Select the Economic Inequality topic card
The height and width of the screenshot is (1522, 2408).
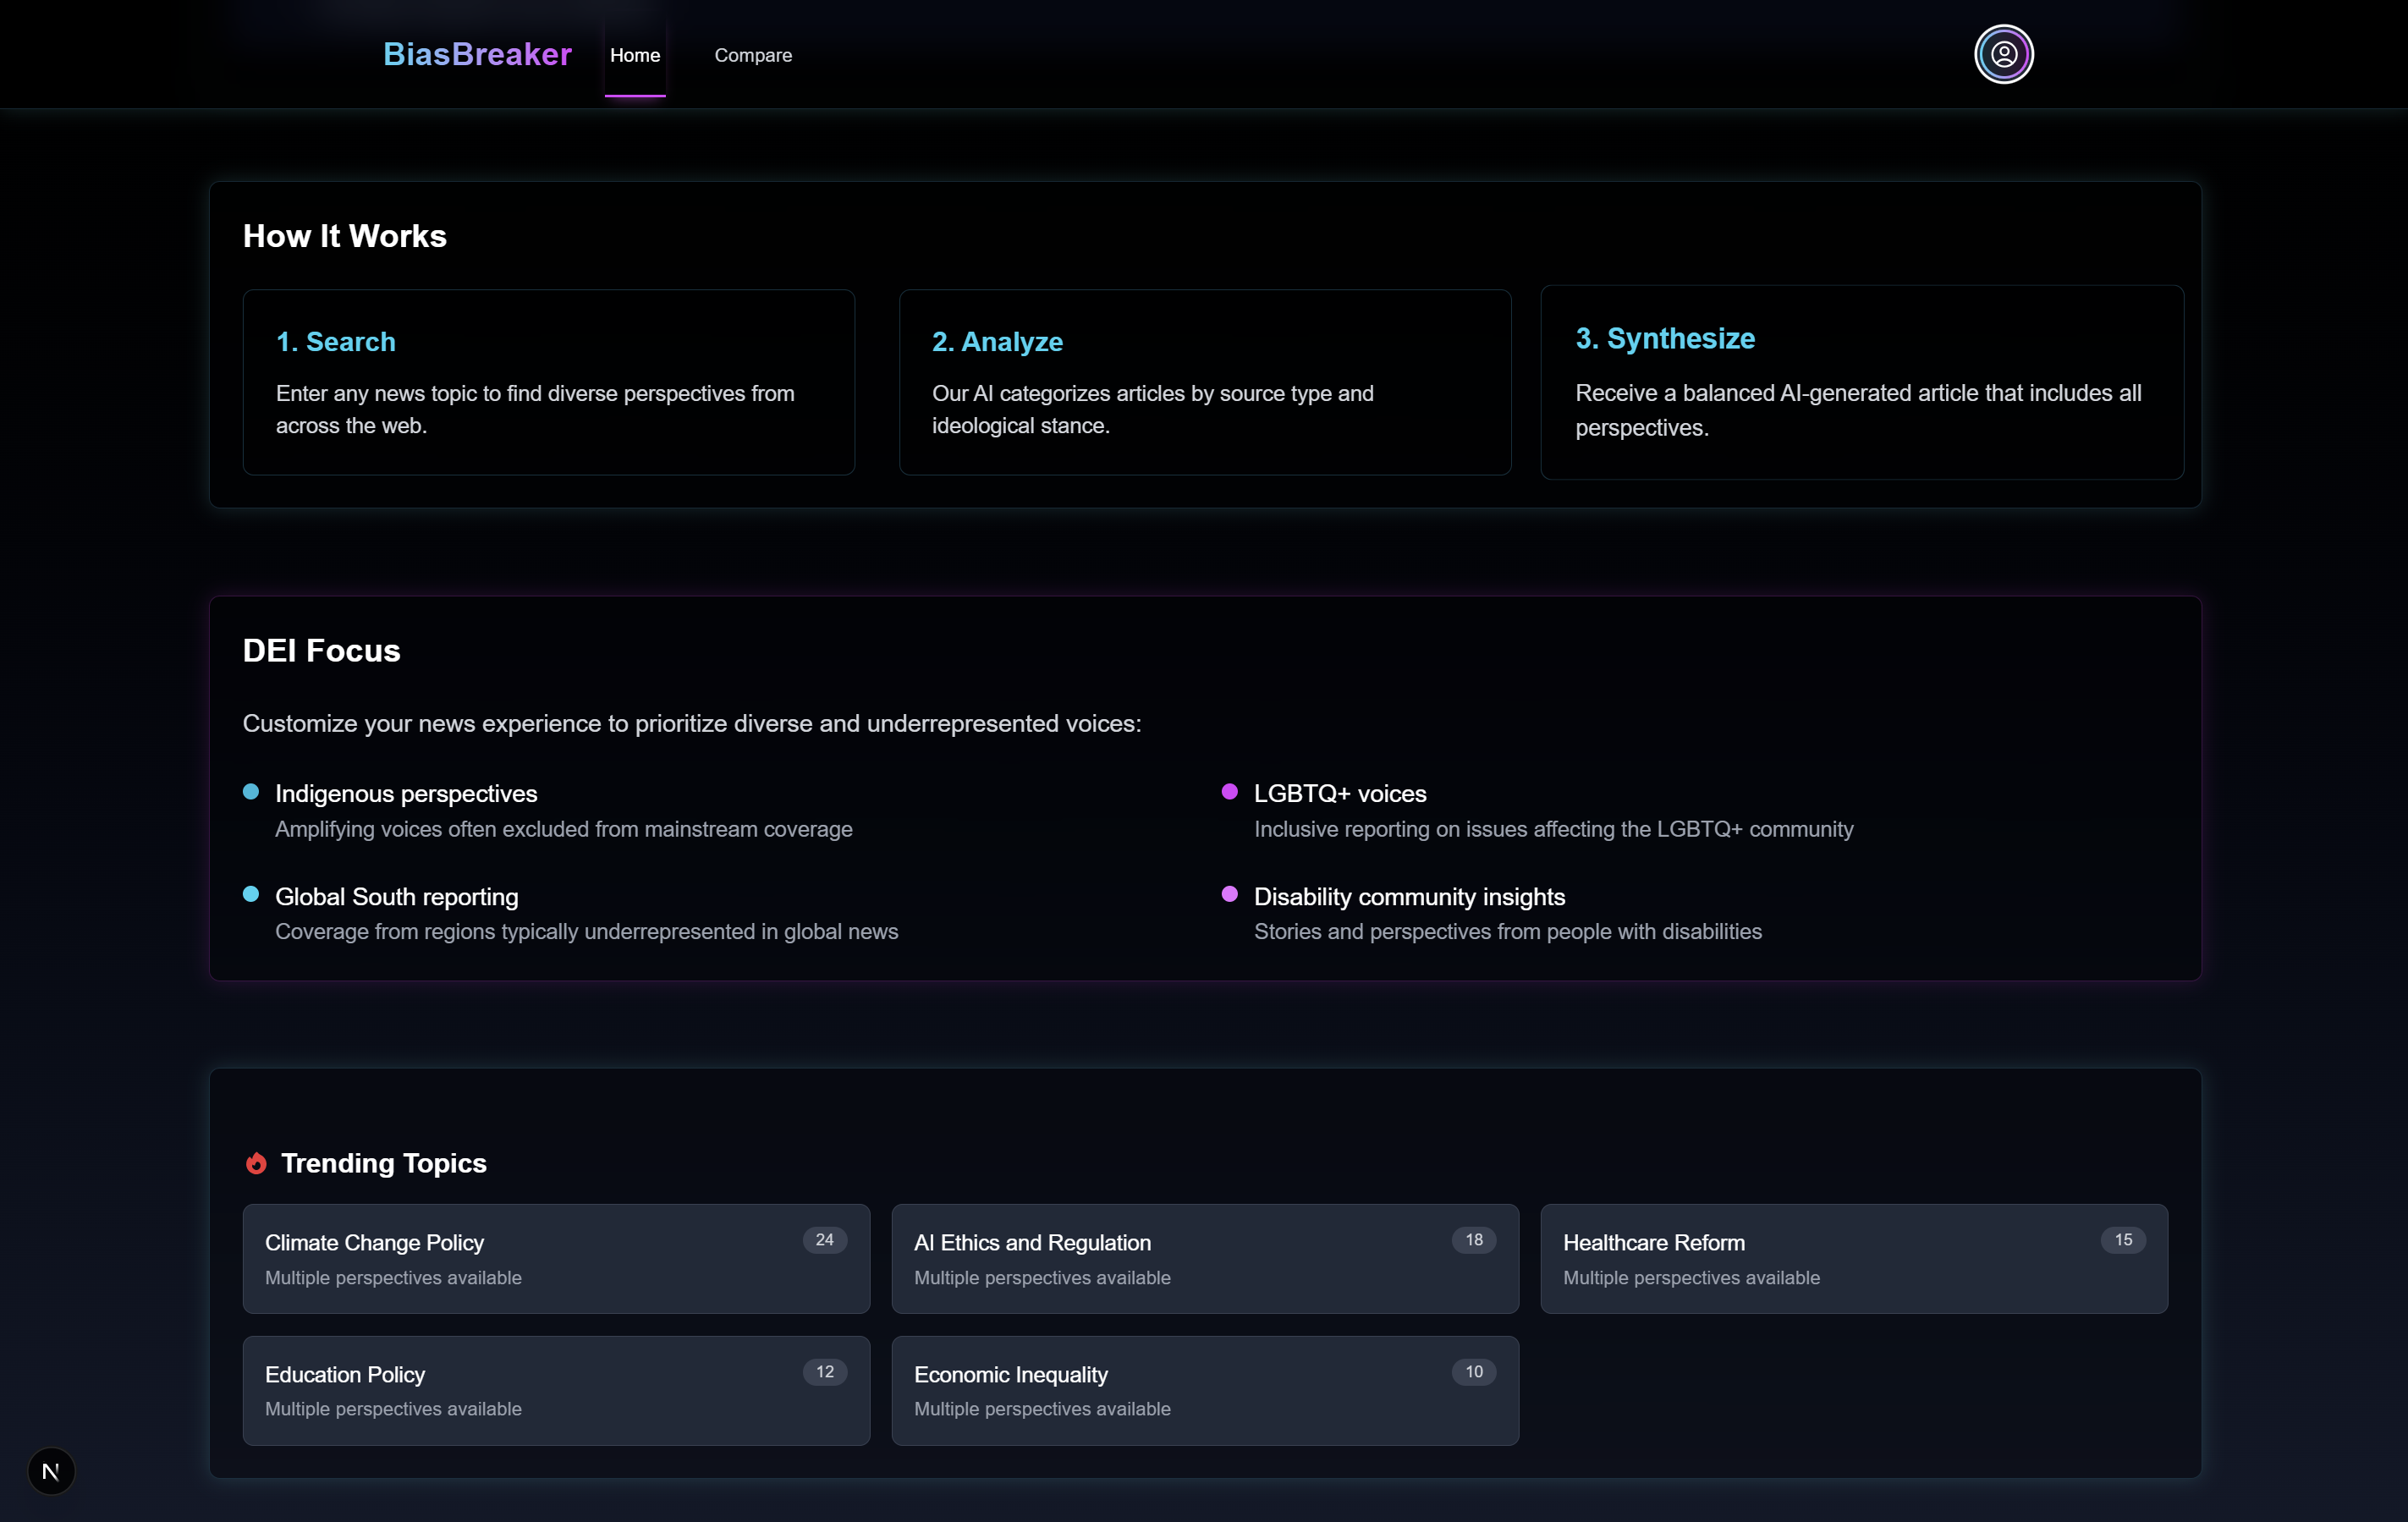(1204, 1390)
